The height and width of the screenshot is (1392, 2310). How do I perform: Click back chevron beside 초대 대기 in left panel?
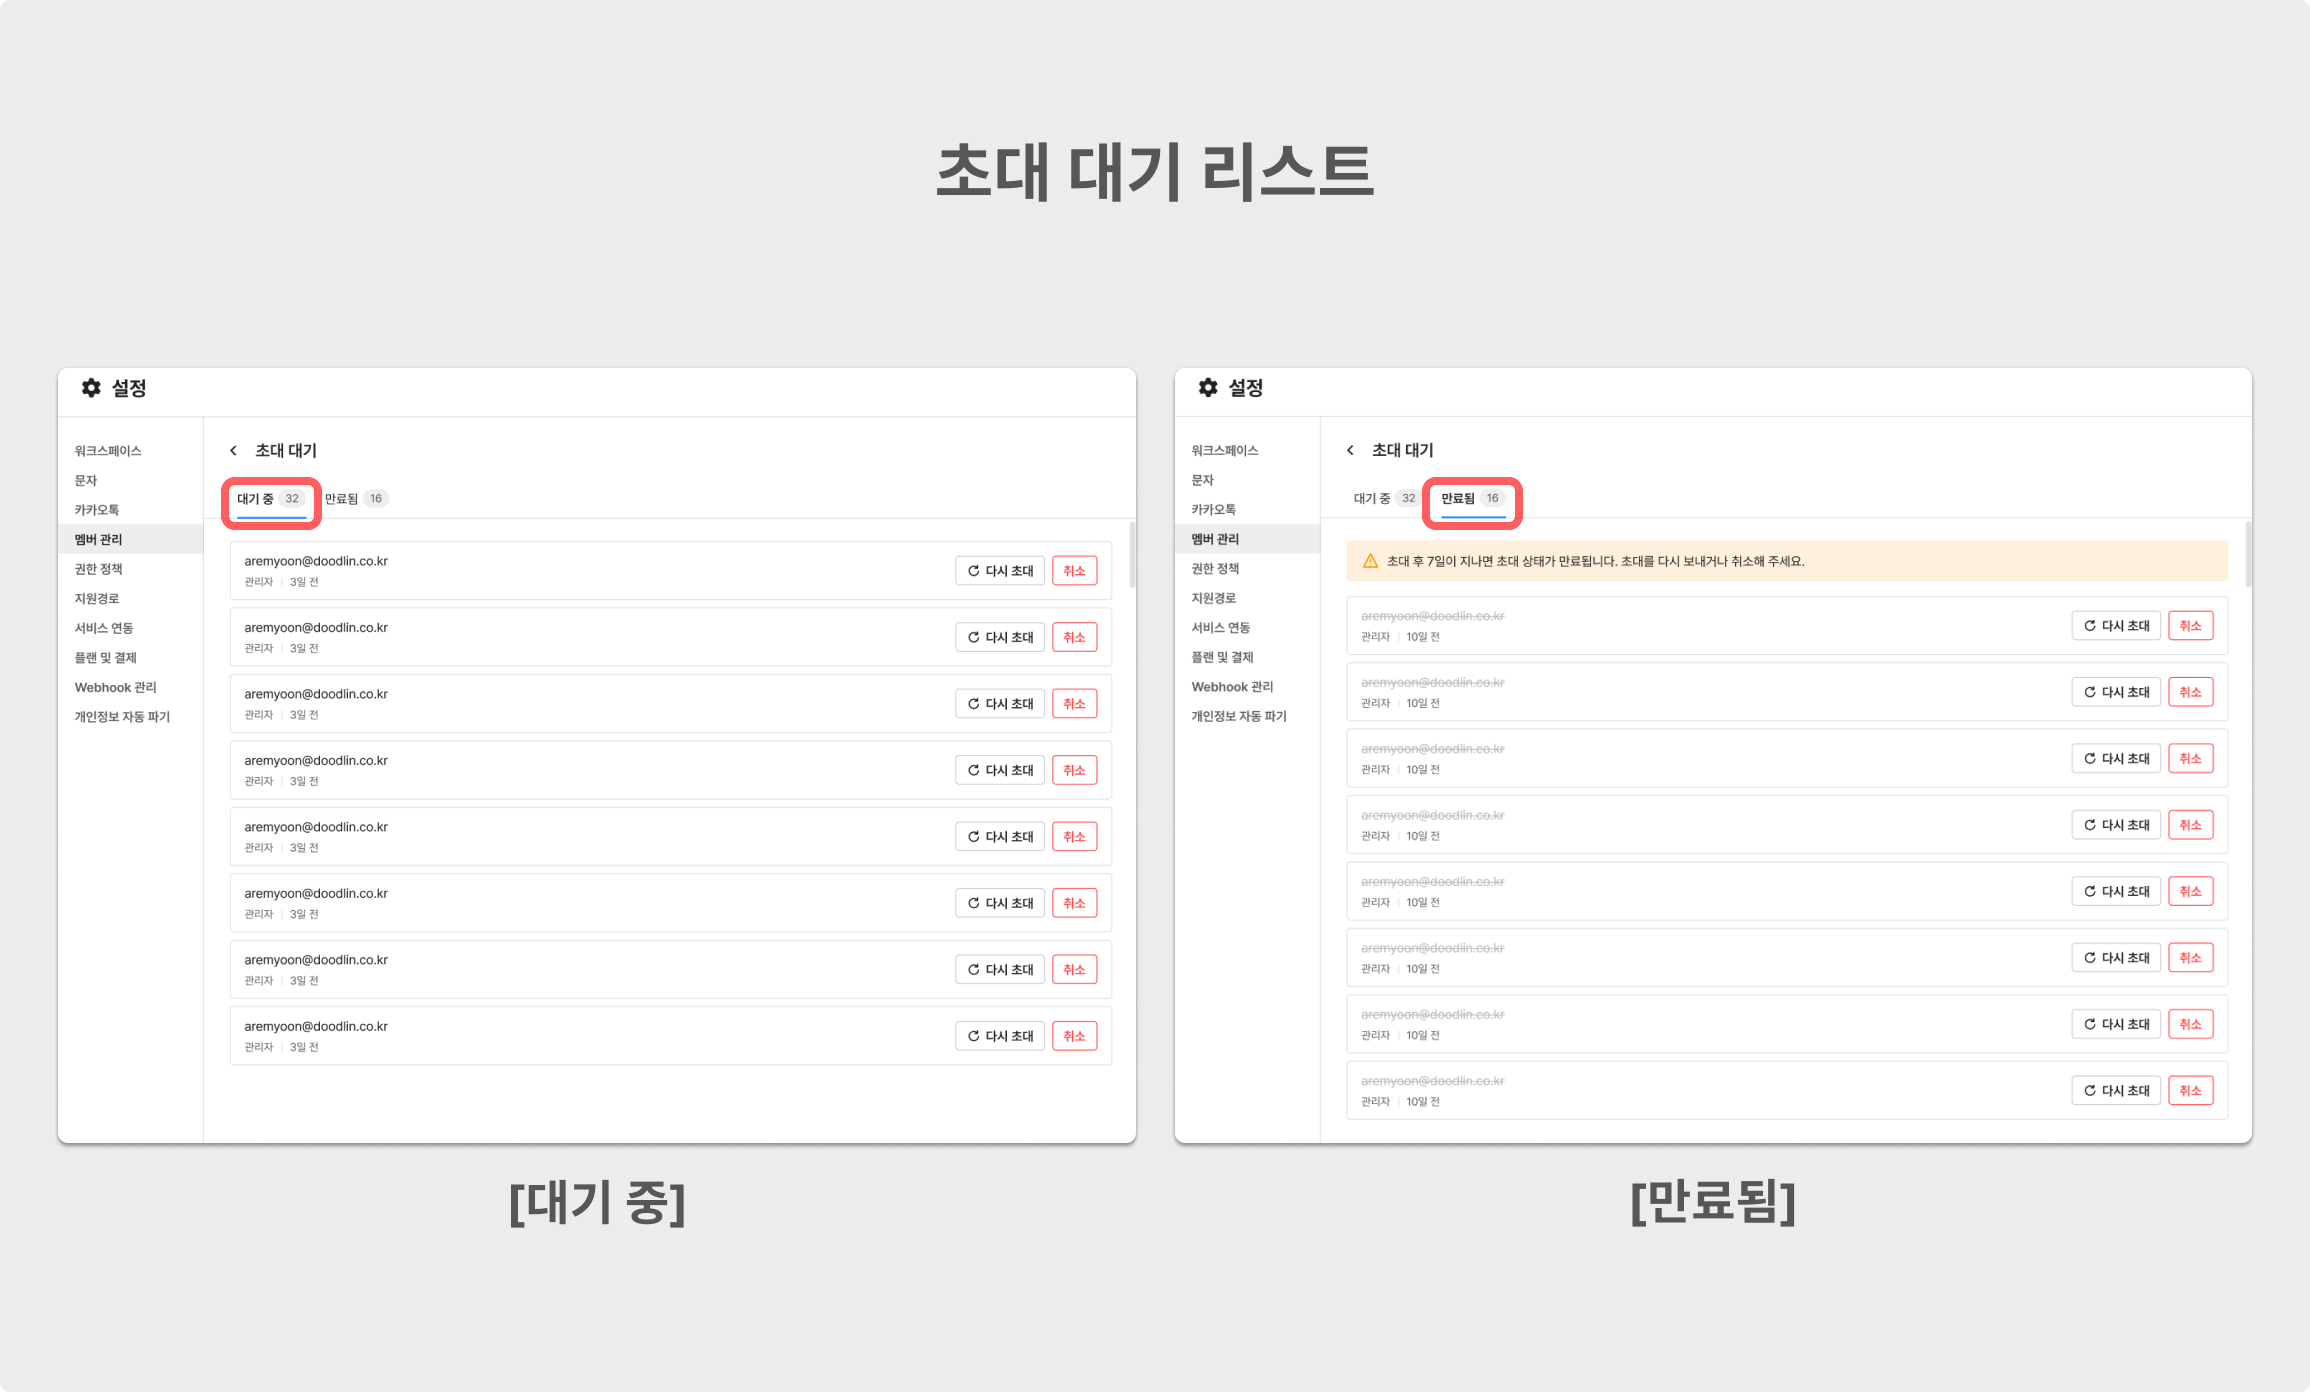[233, 451]
